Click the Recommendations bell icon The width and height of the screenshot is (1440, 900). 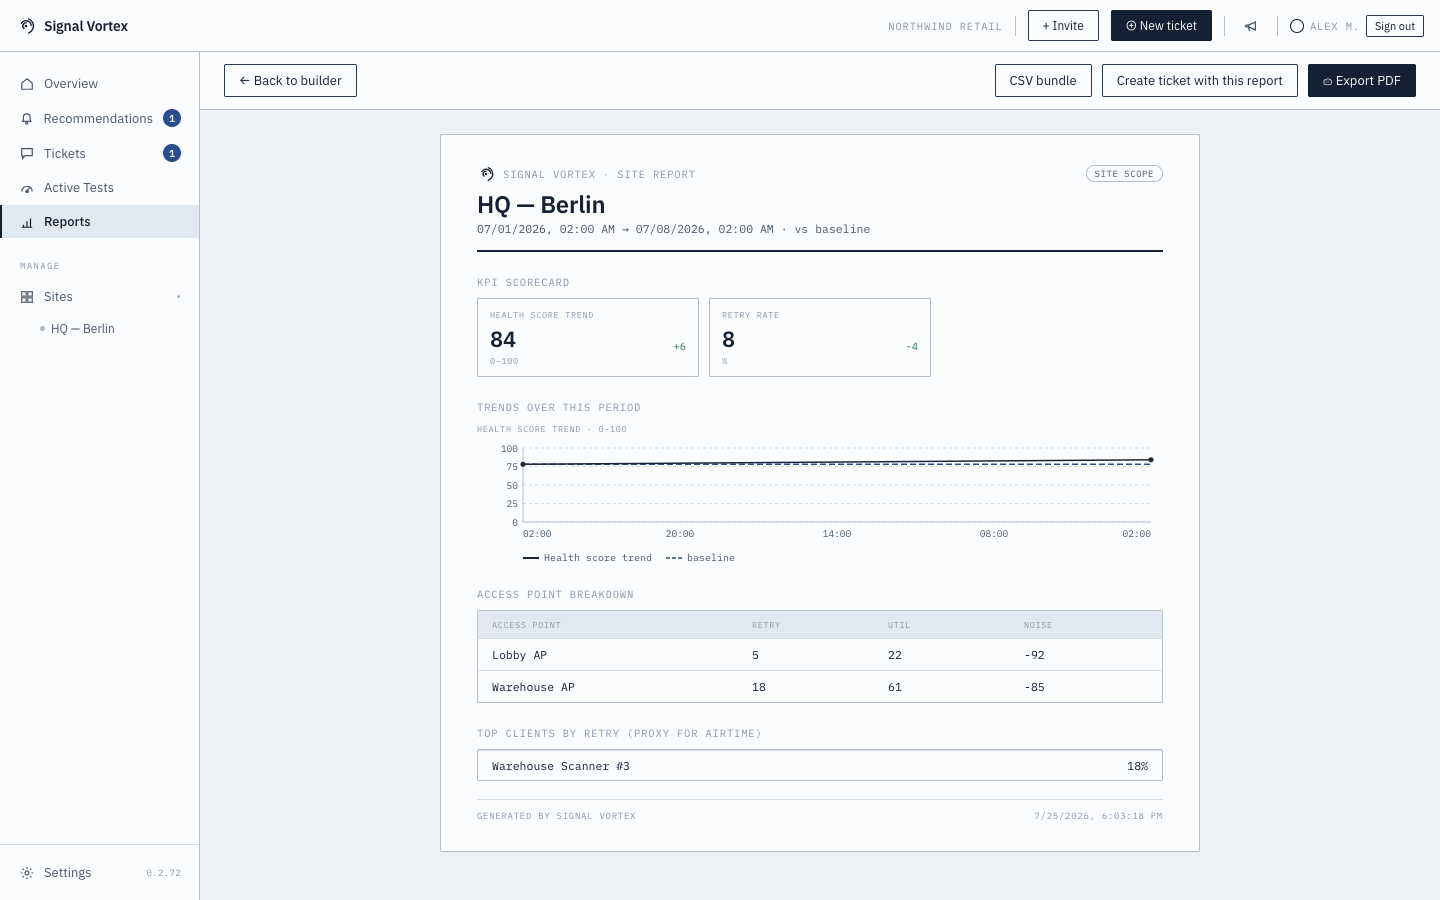[27, 119]
